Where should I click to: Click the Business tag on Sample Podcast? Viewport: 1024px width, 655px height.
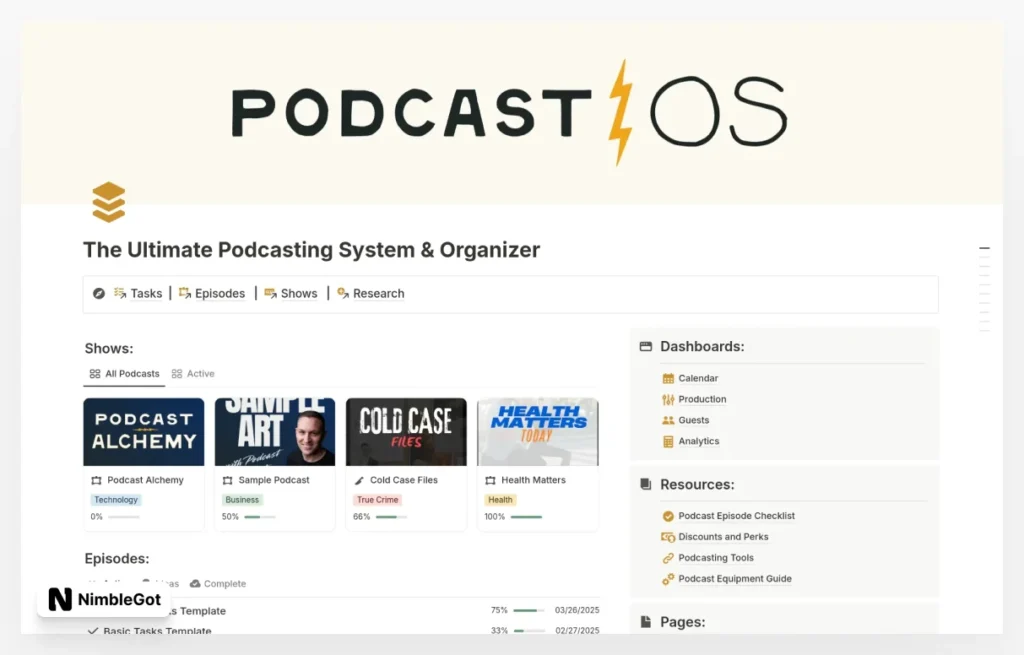point(242,500)
